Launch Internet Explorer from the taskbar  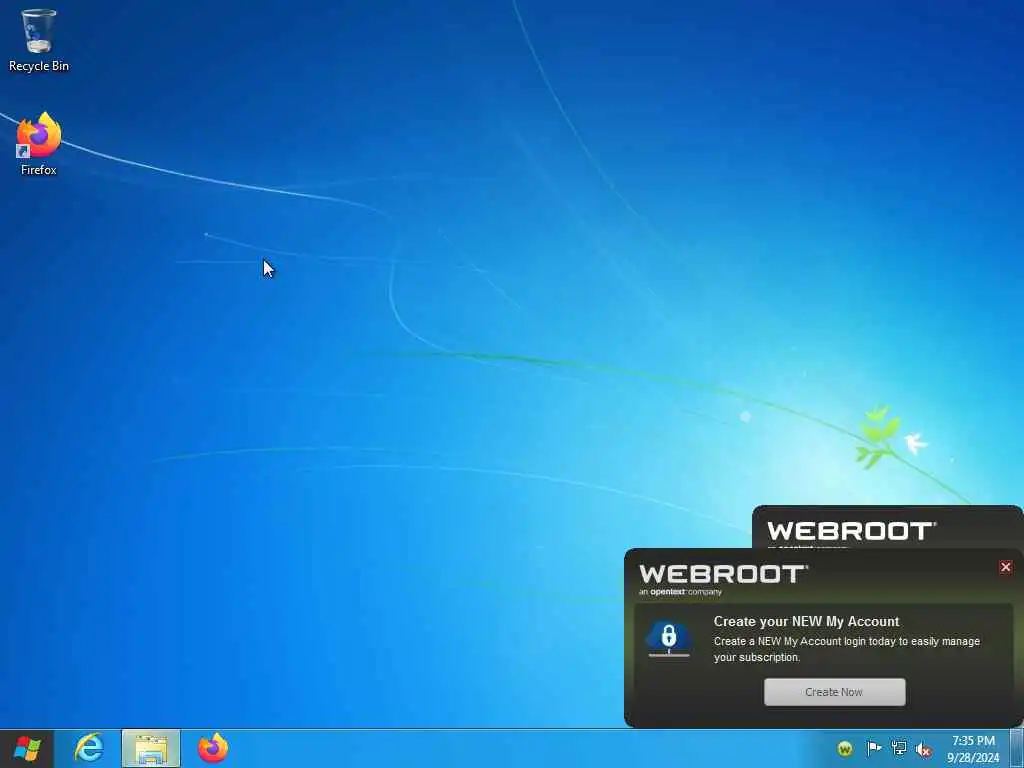tap(88, 748)
